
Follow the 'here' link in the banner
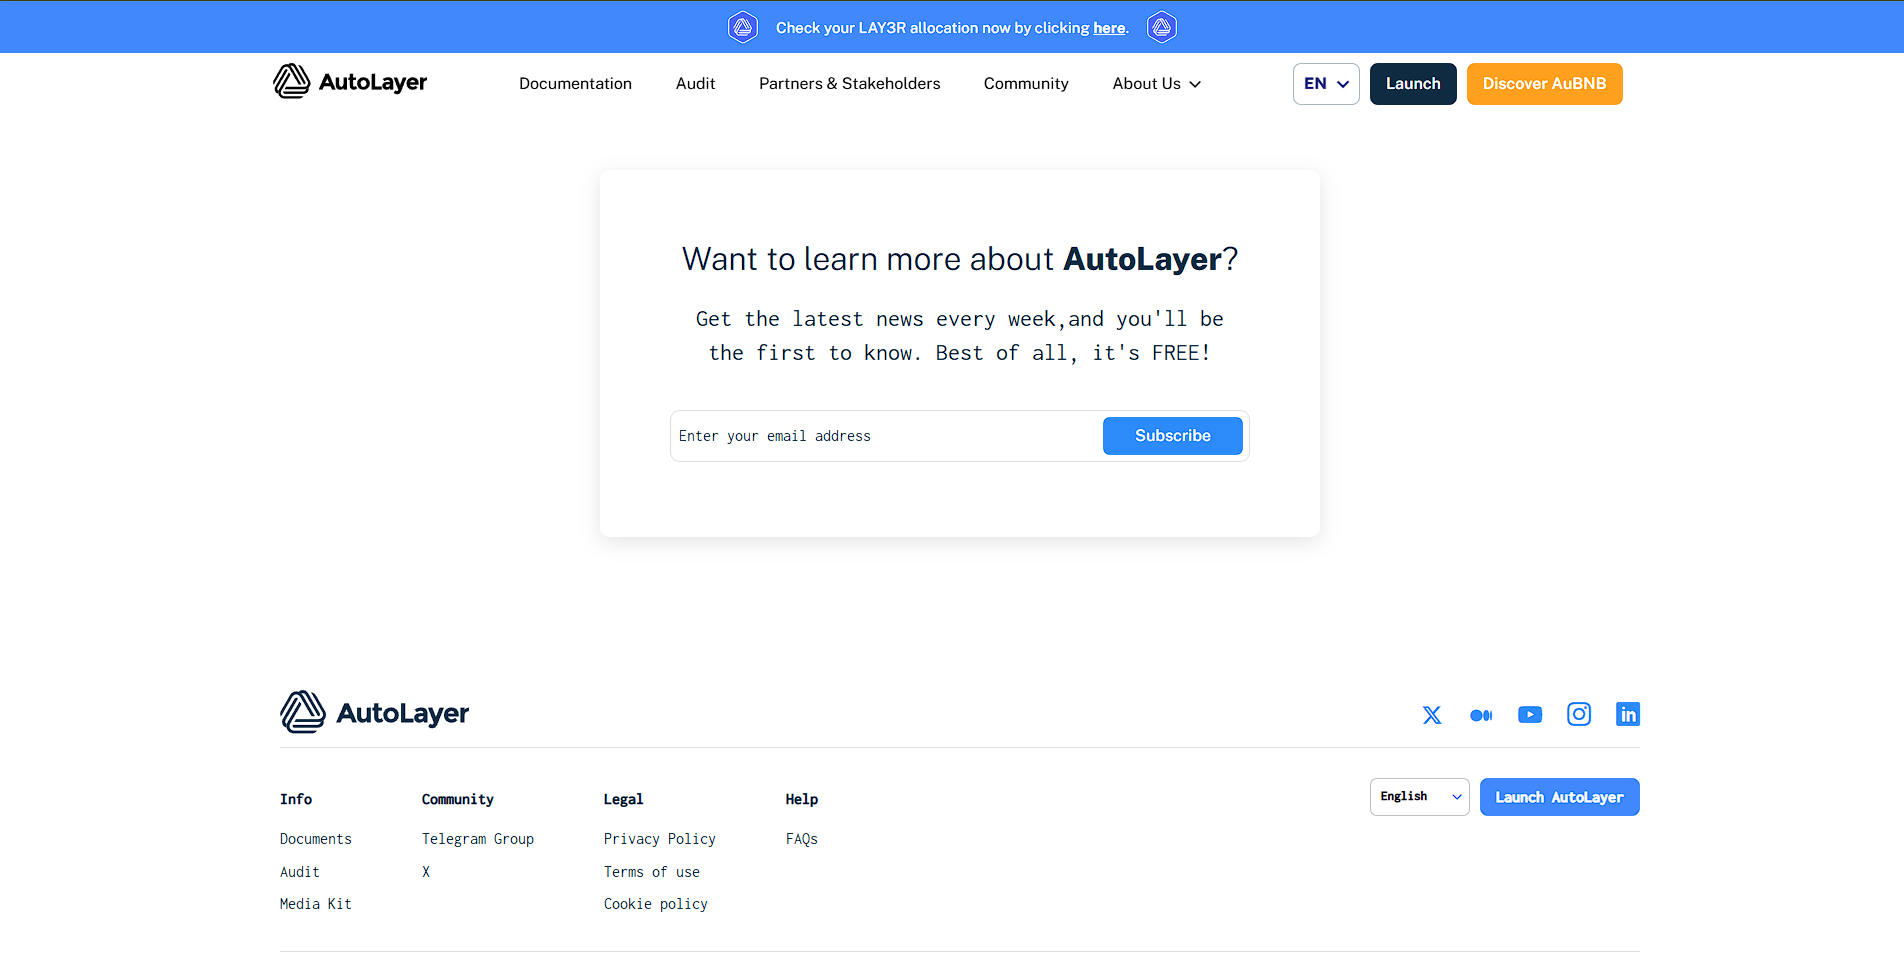point(1109,28)
